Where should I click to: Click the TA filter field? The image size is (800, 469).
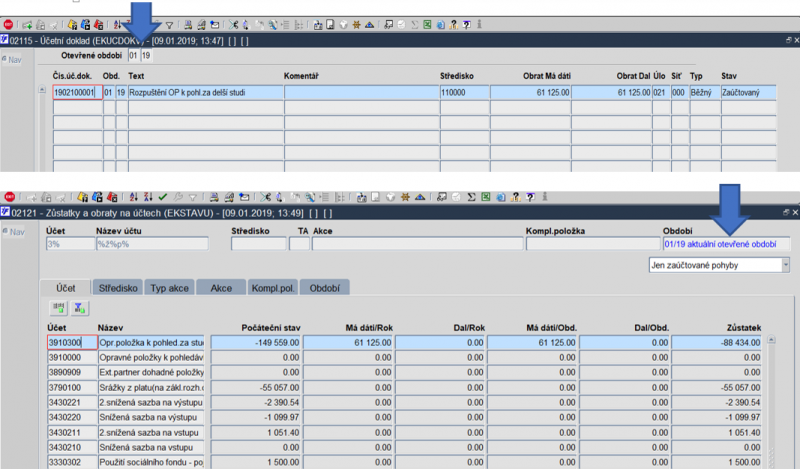tap(299, 244)
